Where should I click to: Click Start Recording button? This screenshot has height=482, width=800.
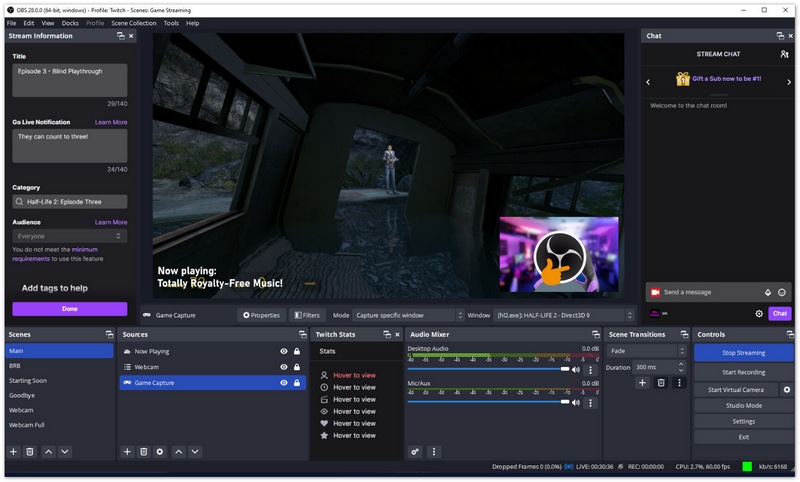point(743,372)
